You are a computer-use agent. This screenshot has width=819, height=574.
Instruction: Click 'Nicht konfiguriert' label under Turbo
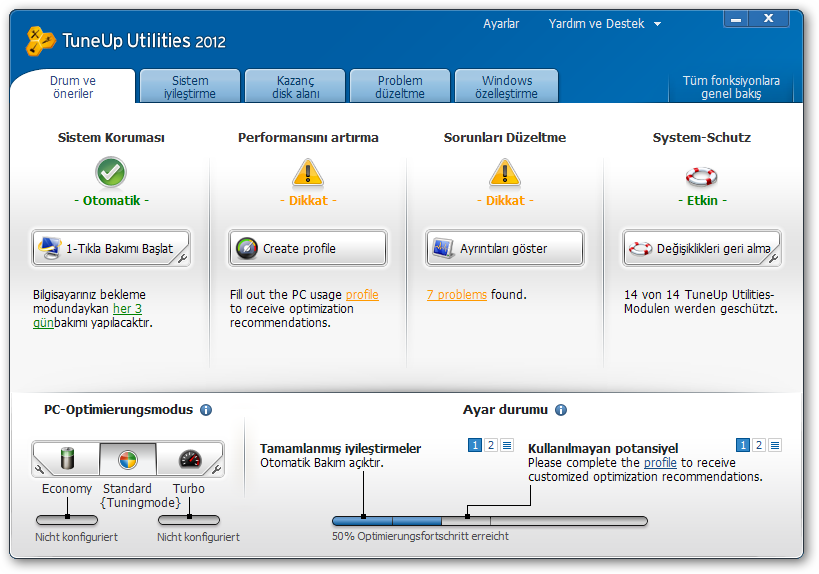tap(198, 537)
